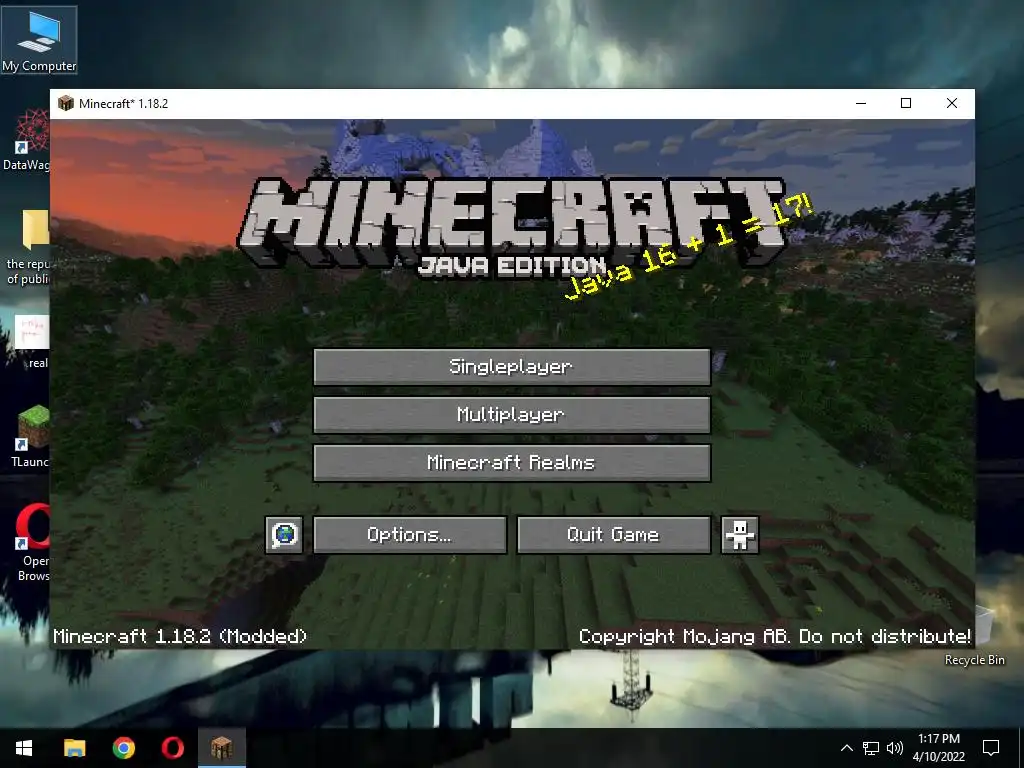Maximize the Minecraft window
This screenshot has height=768, width=1024.
(906, 103)
